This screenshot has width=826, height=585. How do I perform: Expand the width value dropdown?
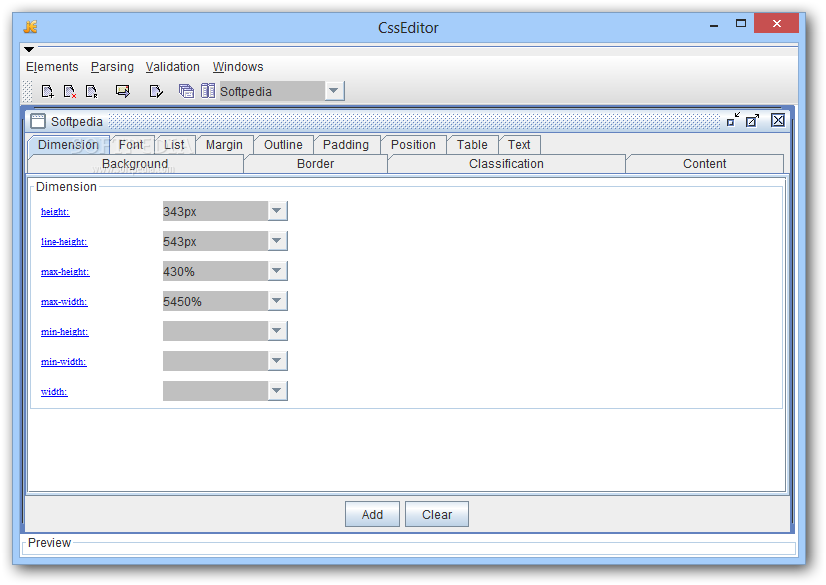[277, 391]
